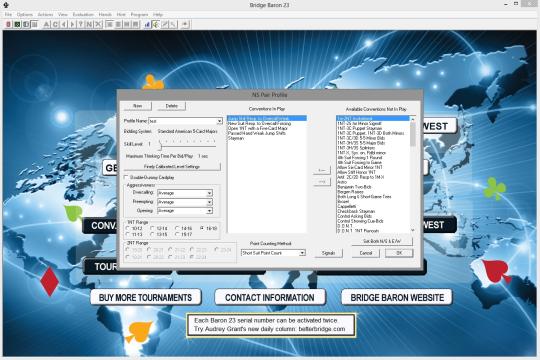This screenshot has height=360, width=540.
Task: Click the 'C' toolbar icon
Action: point(55,24)
